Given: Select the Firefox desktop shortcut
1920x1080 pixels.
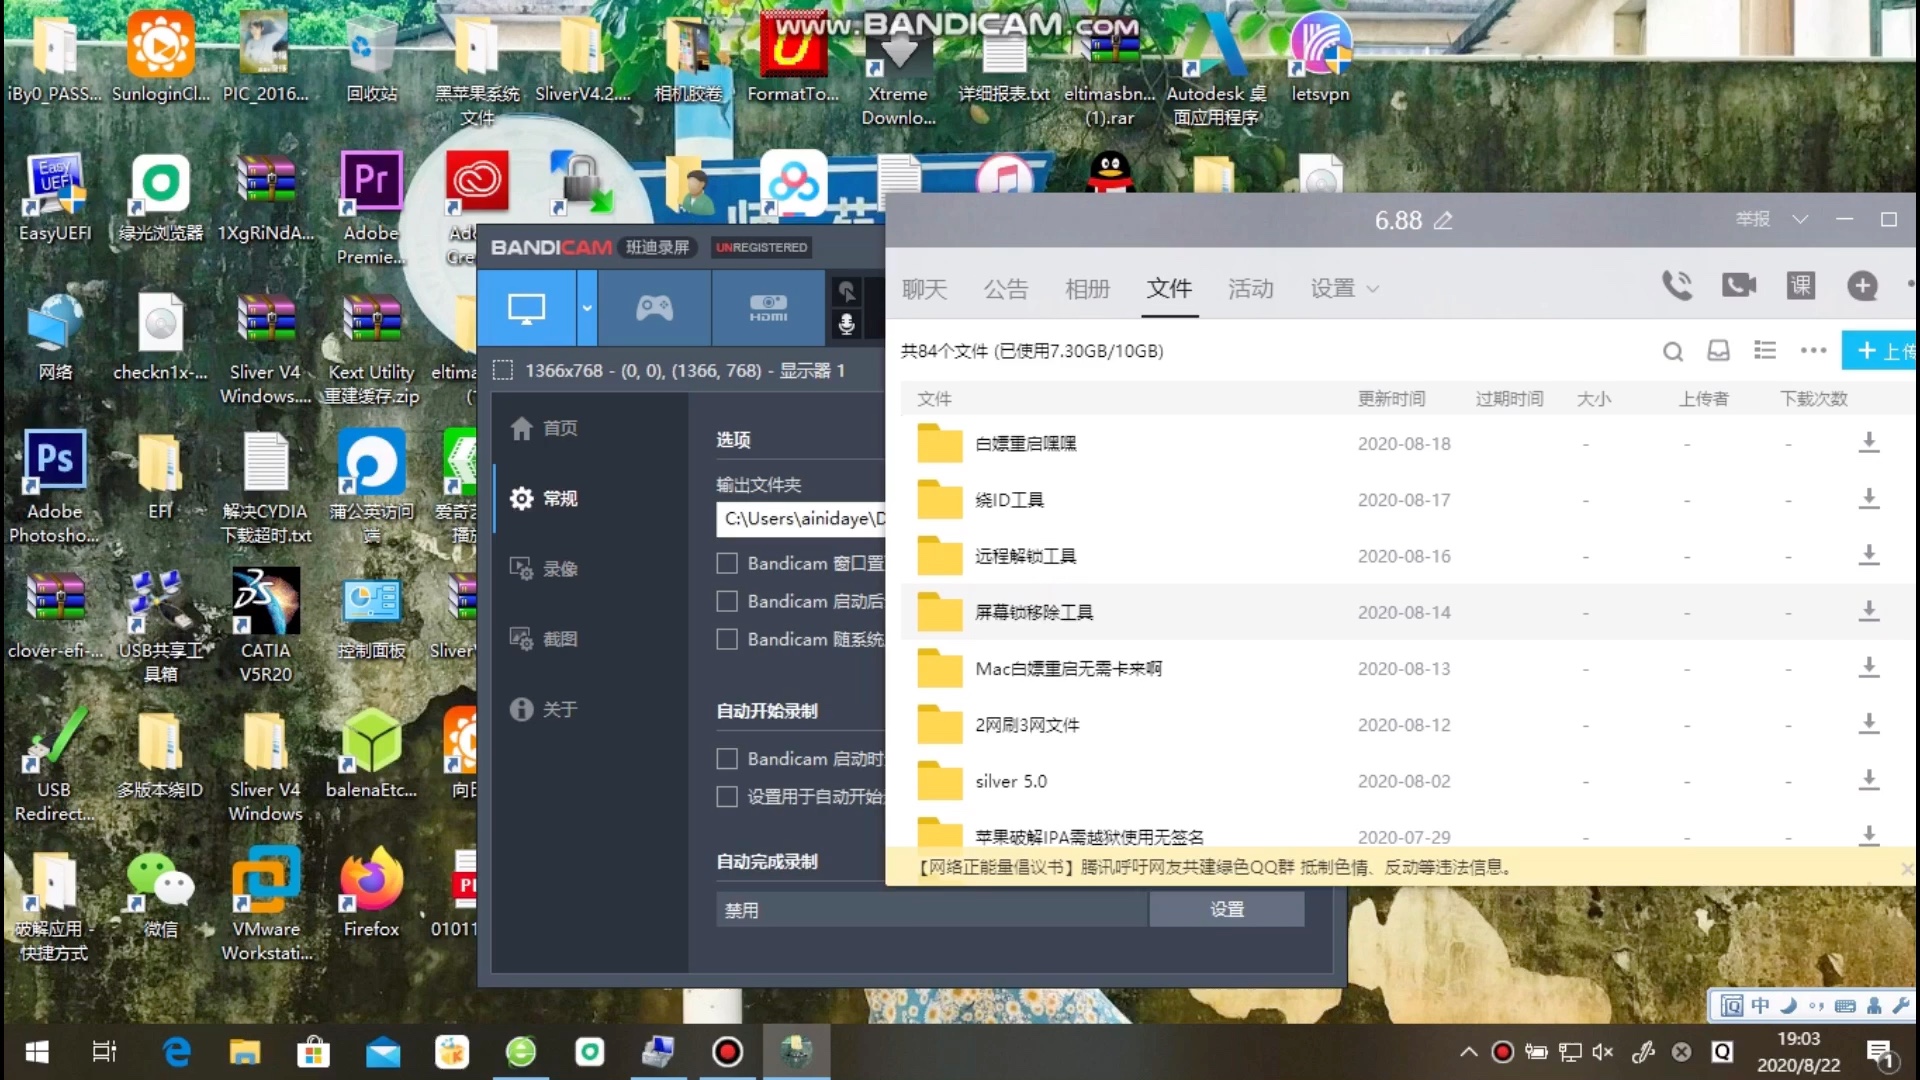Looking at the screenshot, I should 371,894.
